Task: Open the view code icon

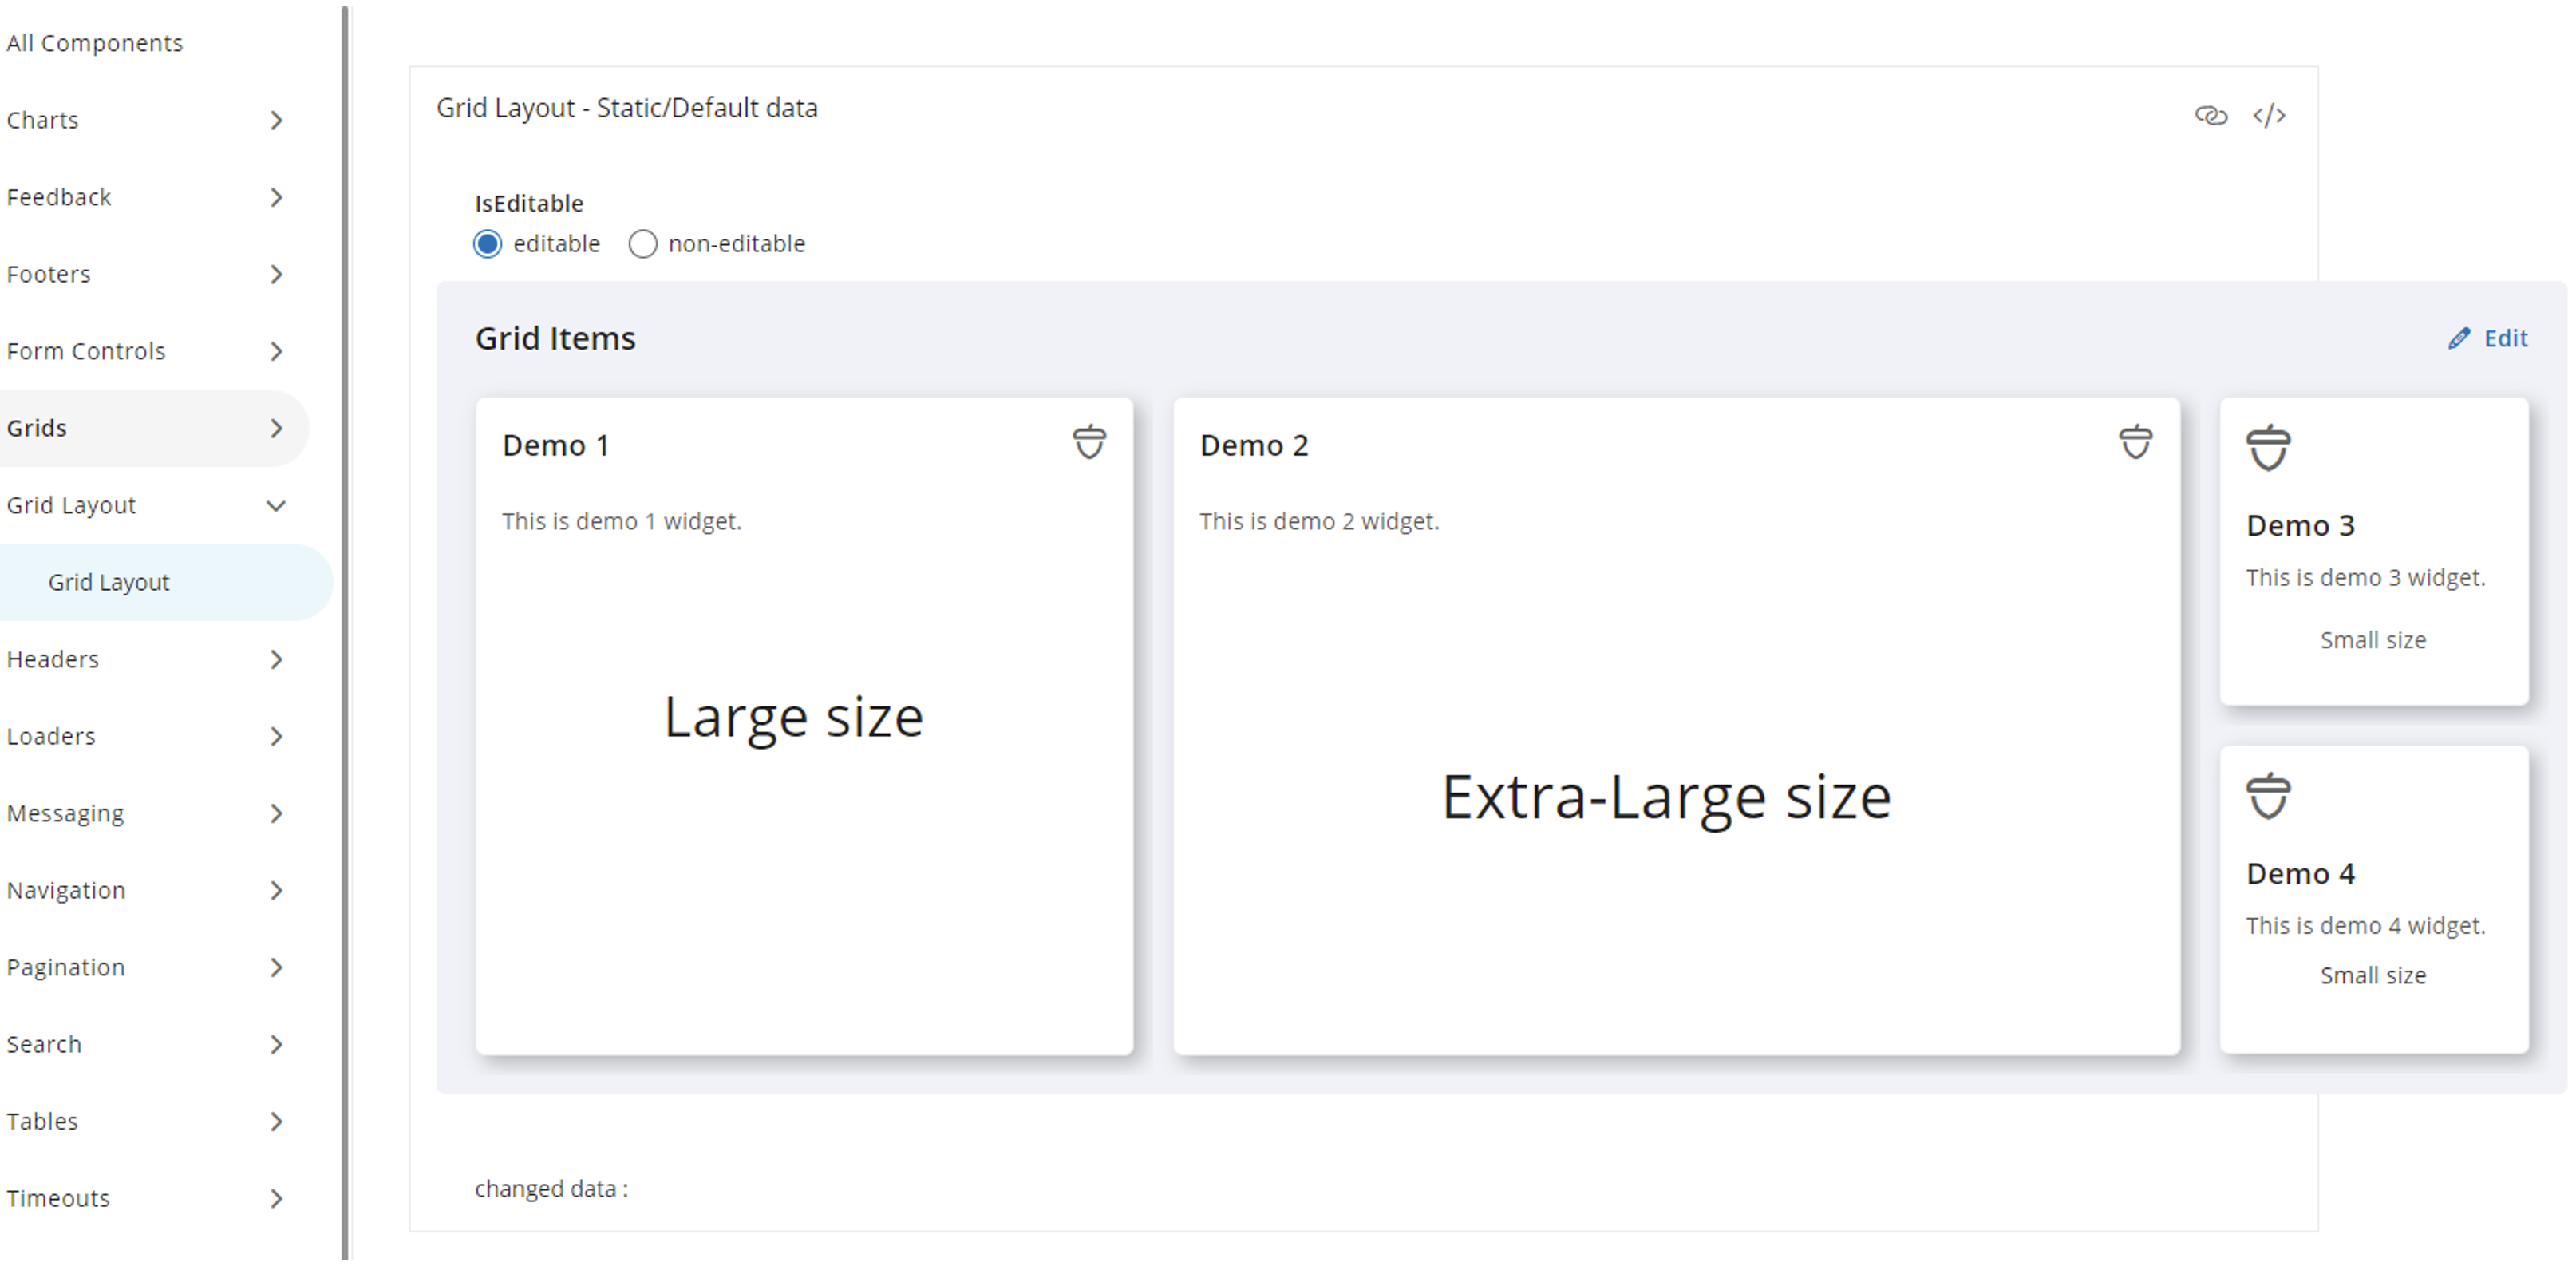Action: click(x=2268, y=116)
